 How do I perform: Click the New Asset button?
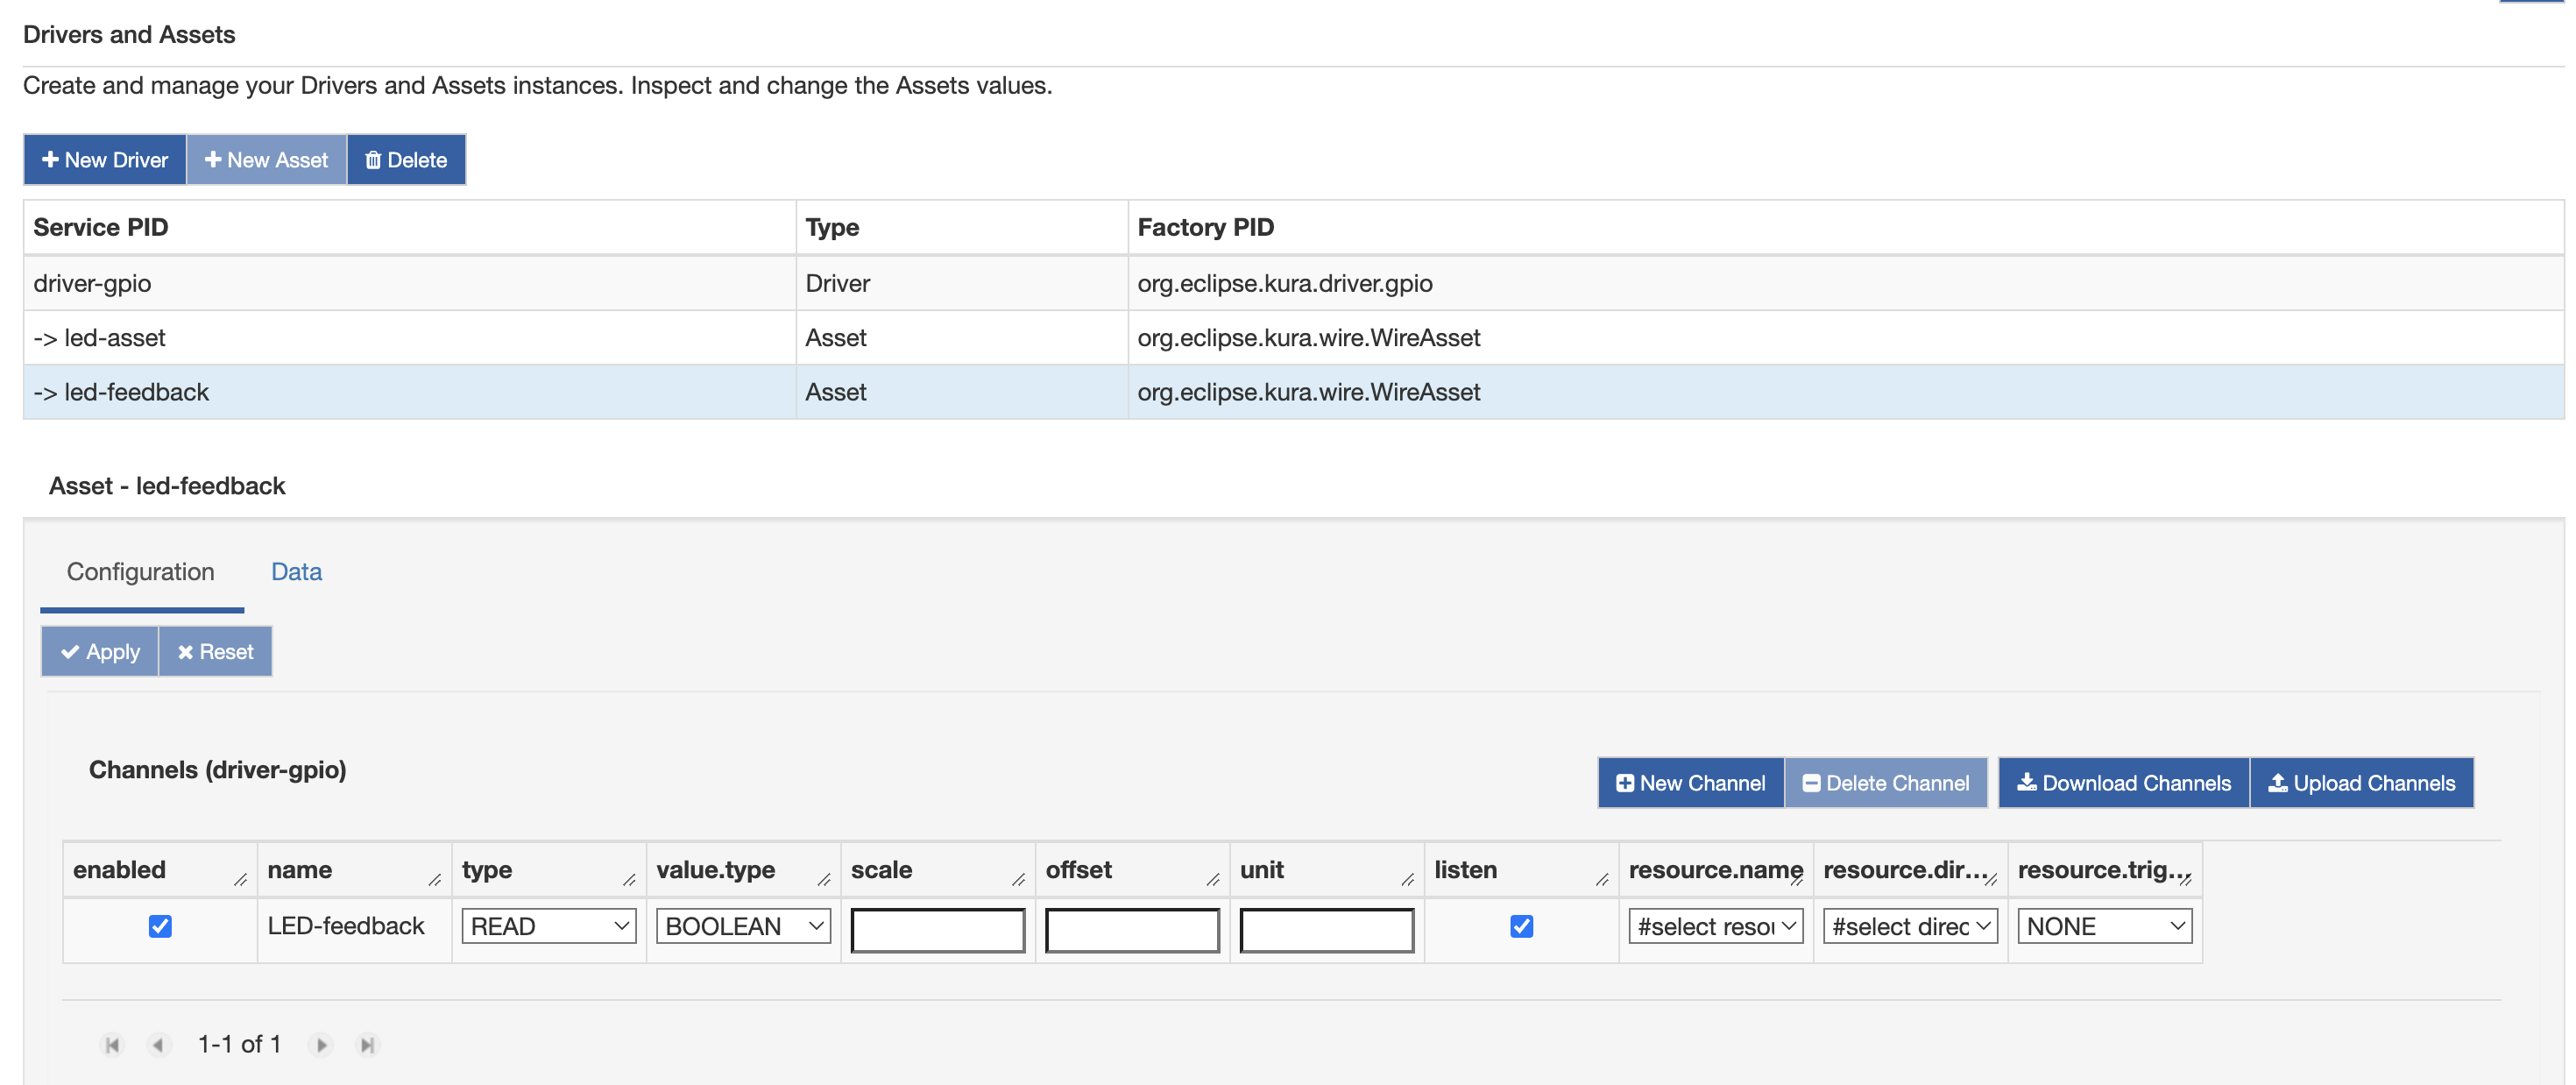tap(266, 160)
